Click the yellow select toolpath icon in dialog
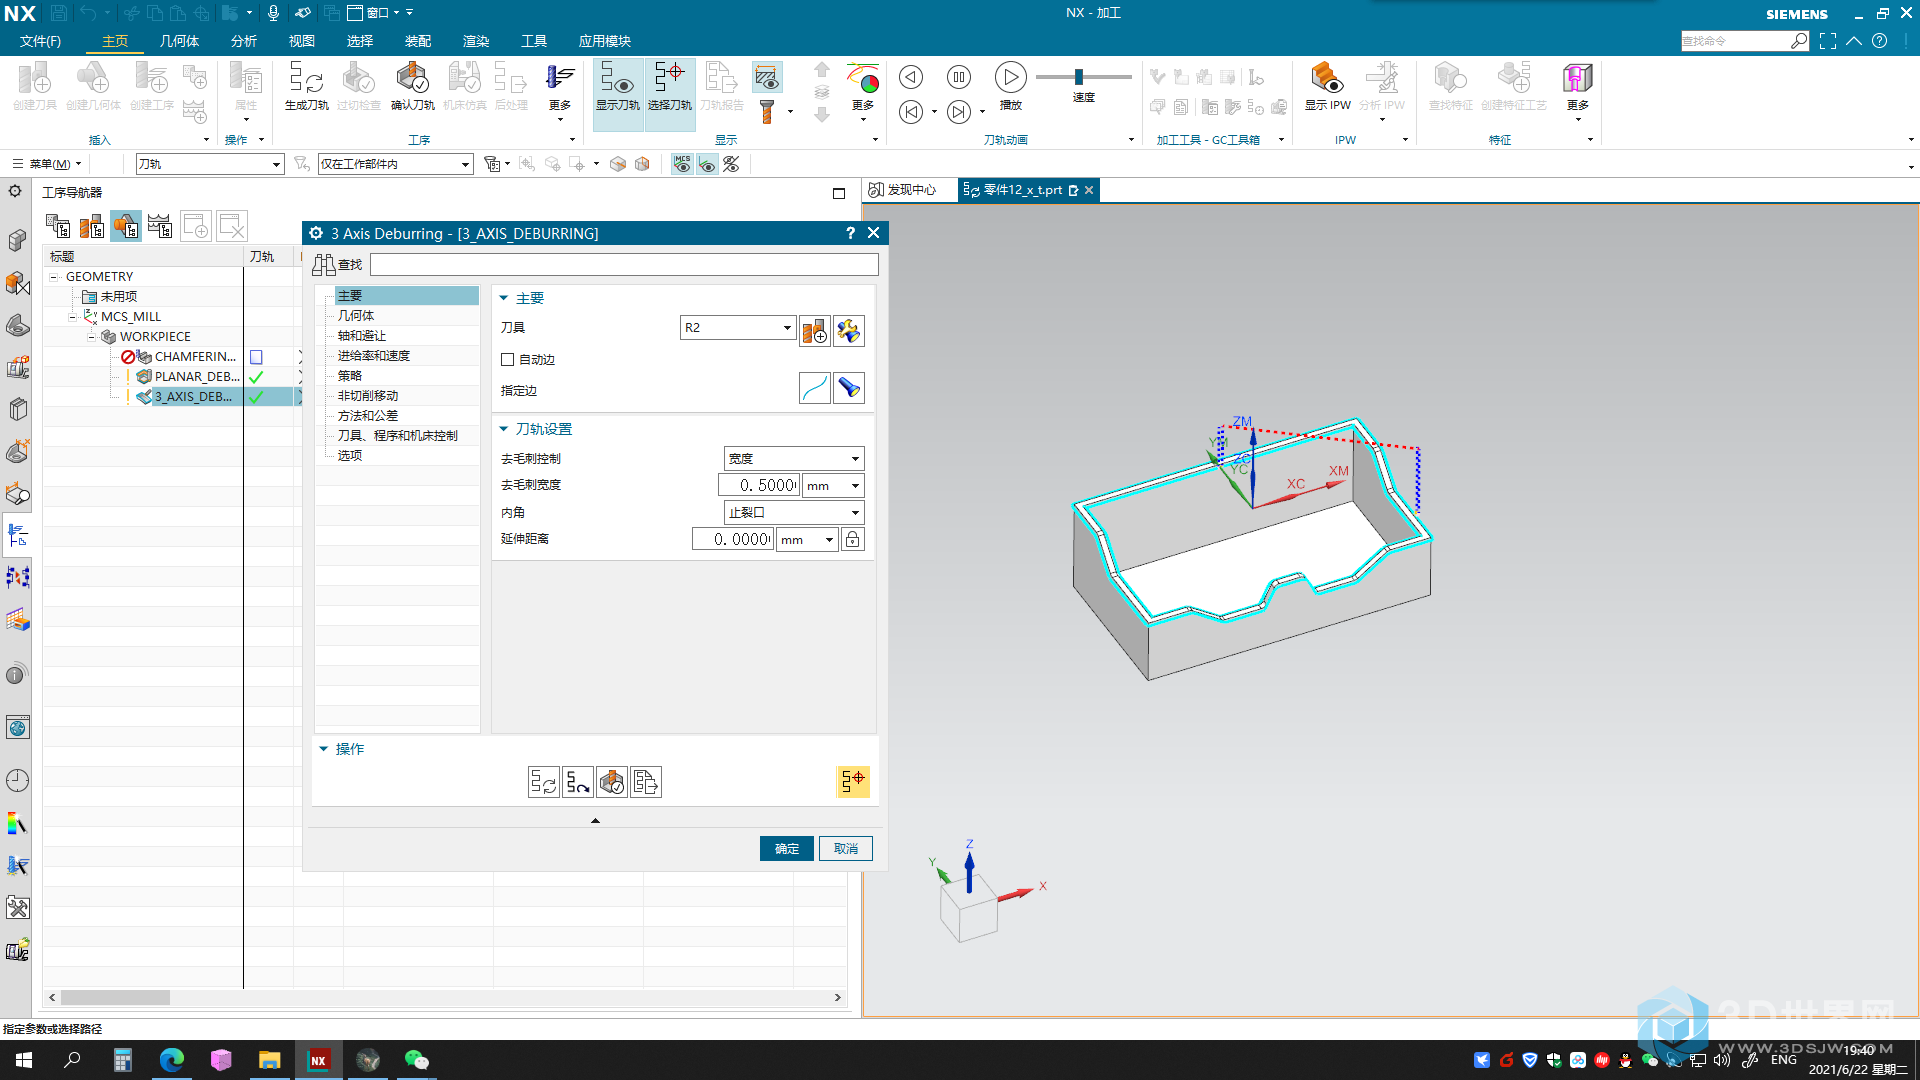The image size is (1920, 1080). (x=852, y=782)
